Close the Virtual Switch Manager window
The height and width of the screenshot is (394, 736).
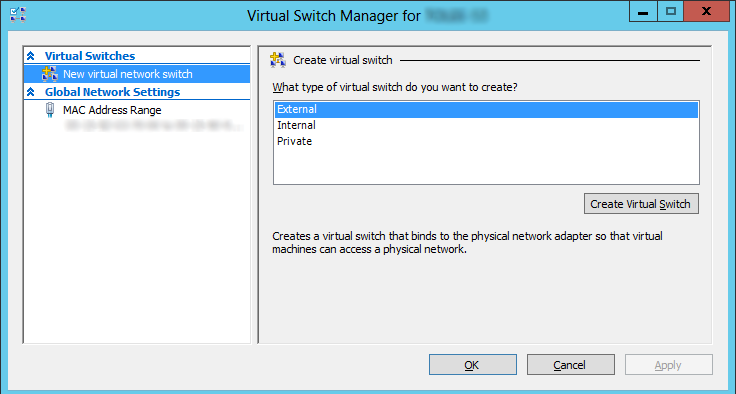[x=706, y=11]
